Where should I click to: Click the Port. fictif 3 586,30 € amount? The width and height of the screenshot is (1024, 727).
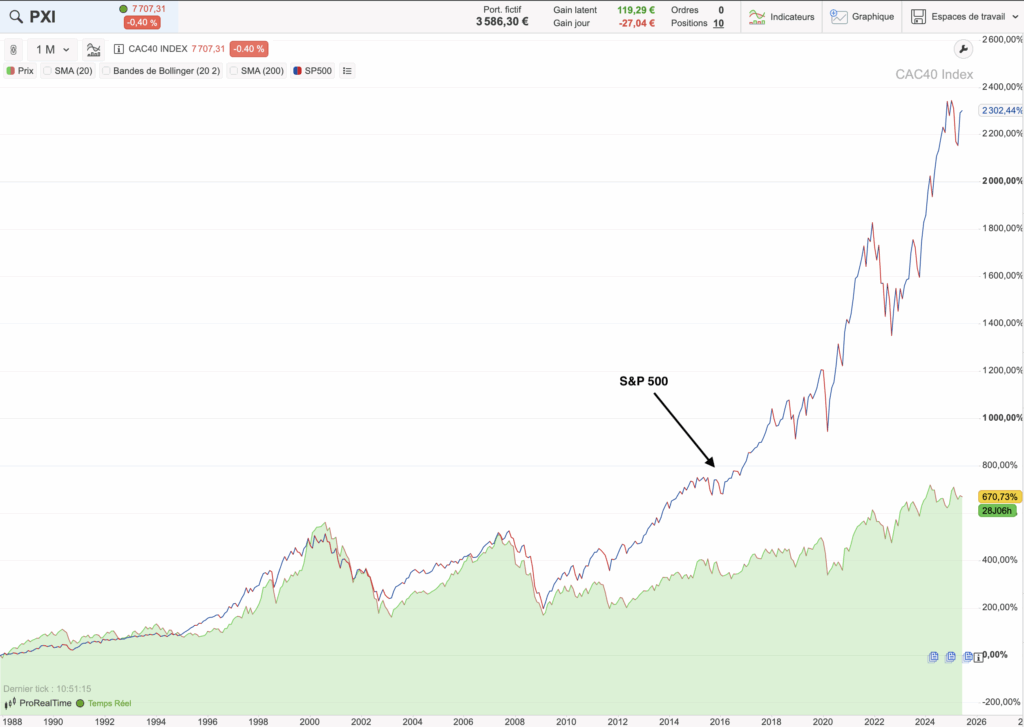click(502, 22)
